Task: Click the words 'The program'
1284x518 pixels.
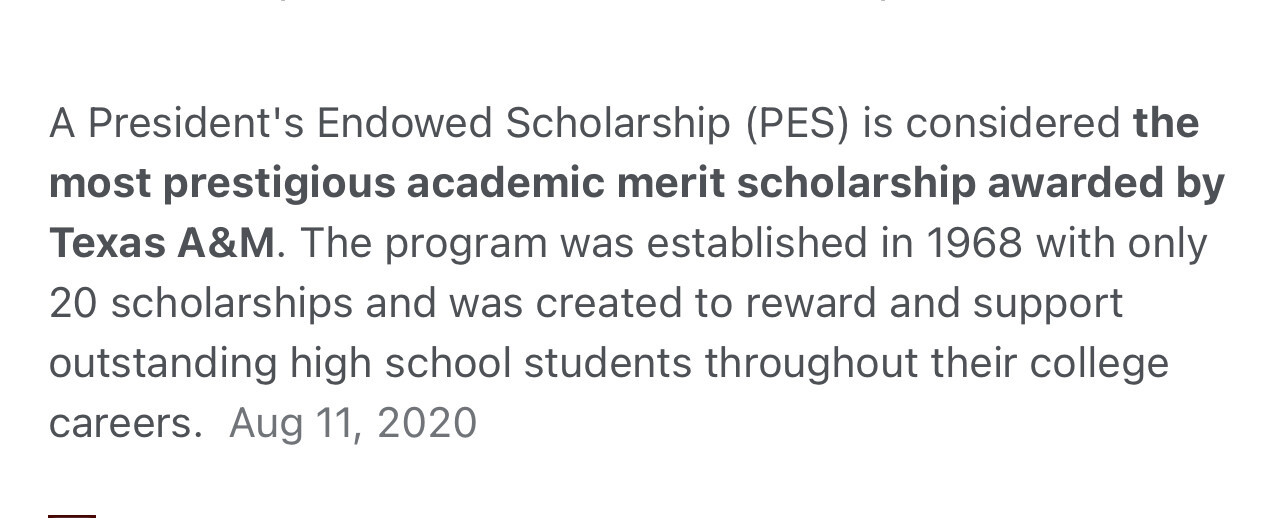Action: click(424, 243)
